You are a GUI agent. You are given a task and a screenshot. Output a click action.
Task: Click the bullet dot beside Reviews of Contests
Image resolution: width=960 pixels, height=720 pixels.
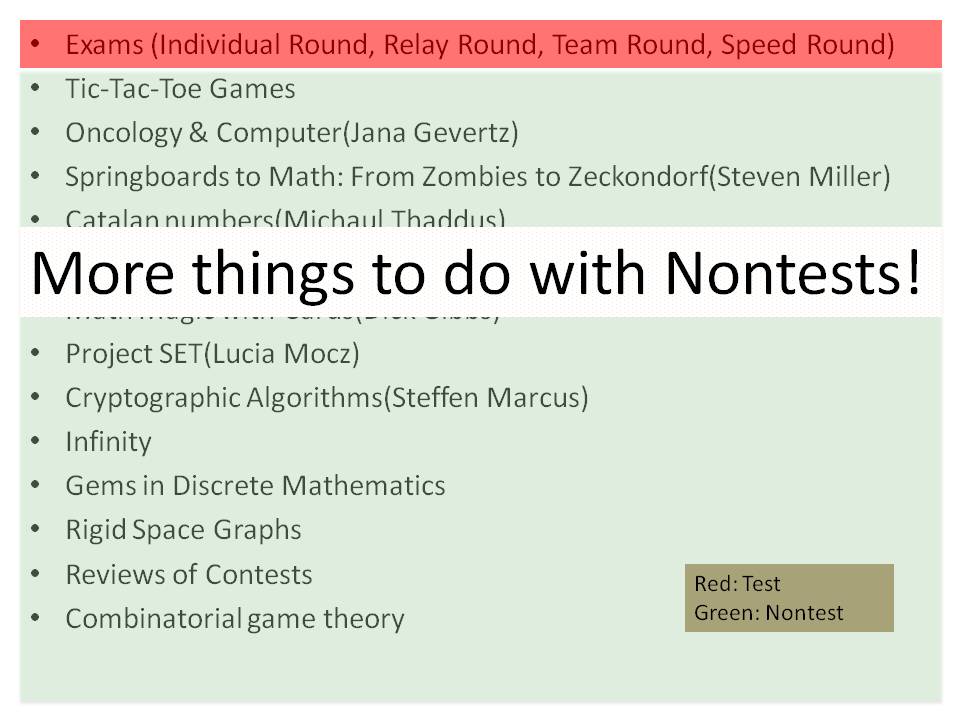pos(36,575)
